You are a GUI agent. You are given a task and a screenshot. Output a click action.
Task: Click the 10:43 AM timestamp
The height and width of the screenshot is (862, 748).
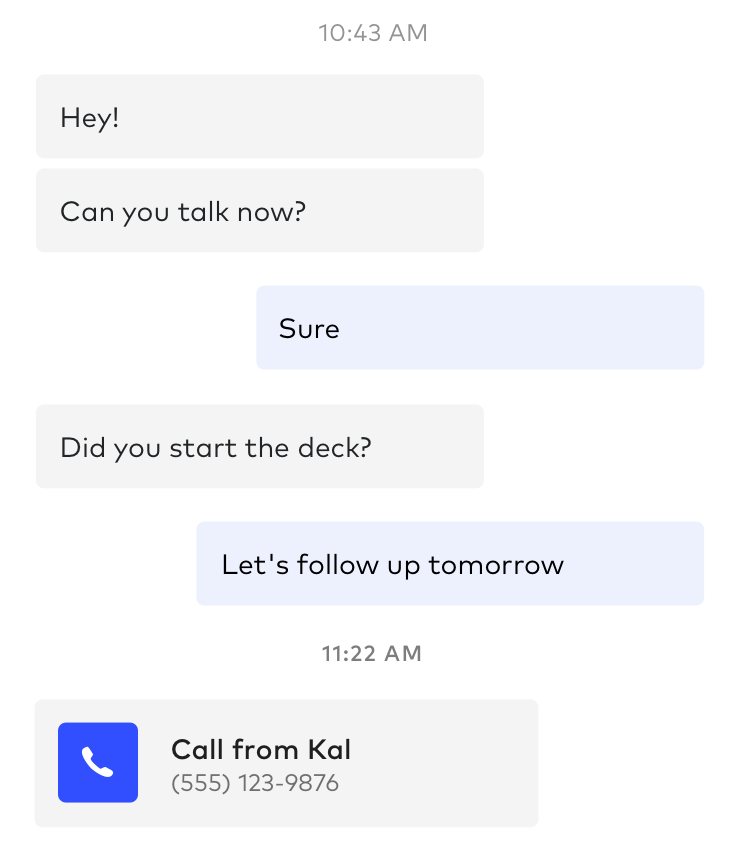(373, 33)
